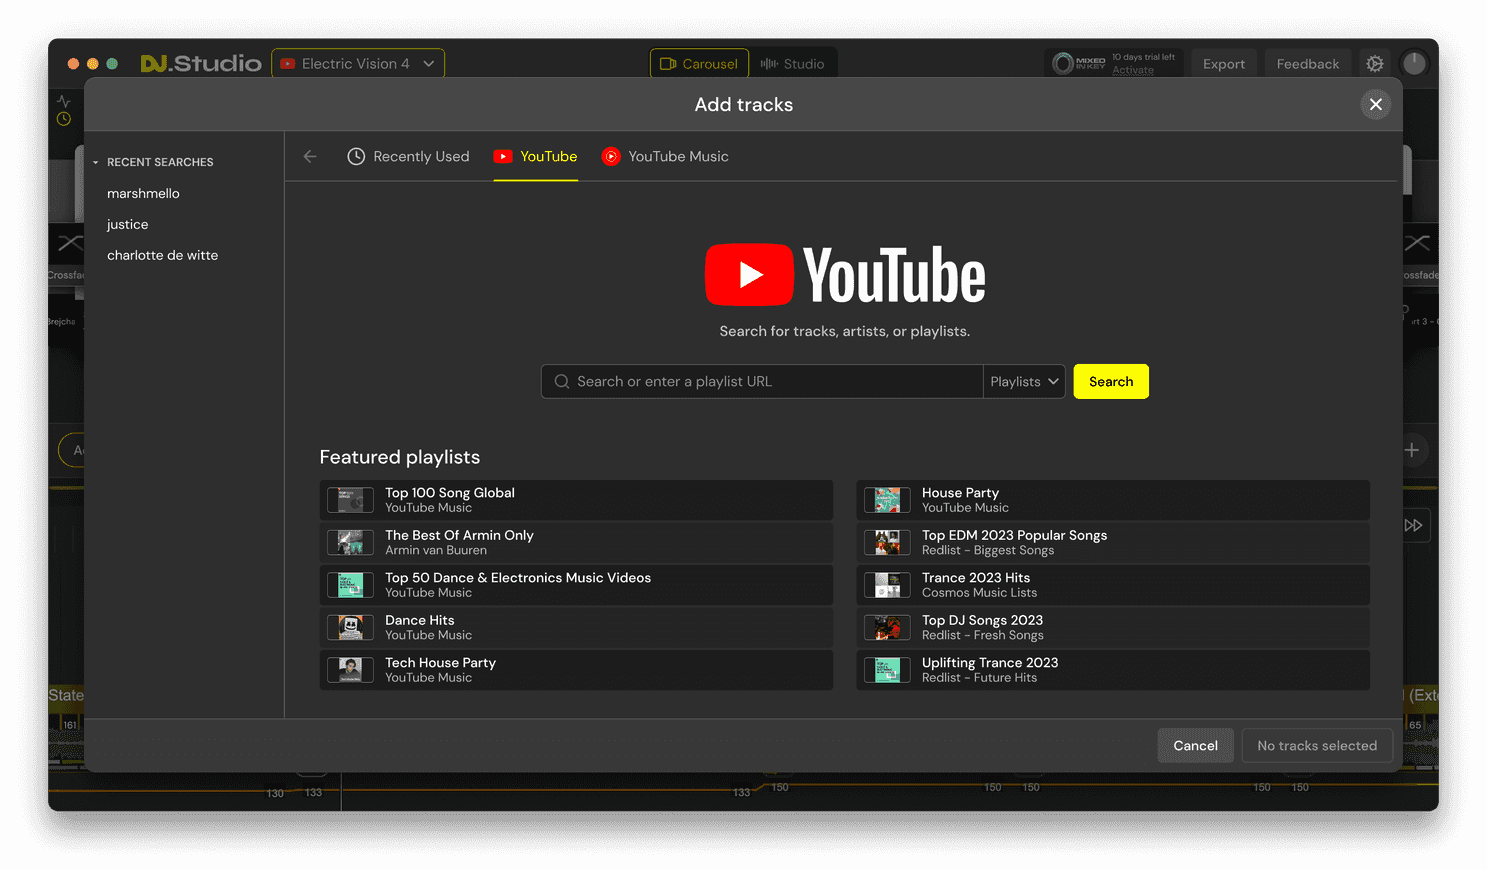Image resolution: width=1487 pixels, height=869 pixels.
Task: Select Top EDM 2023 Popular Songs thumbnail
Action: (x=887, y=542)
